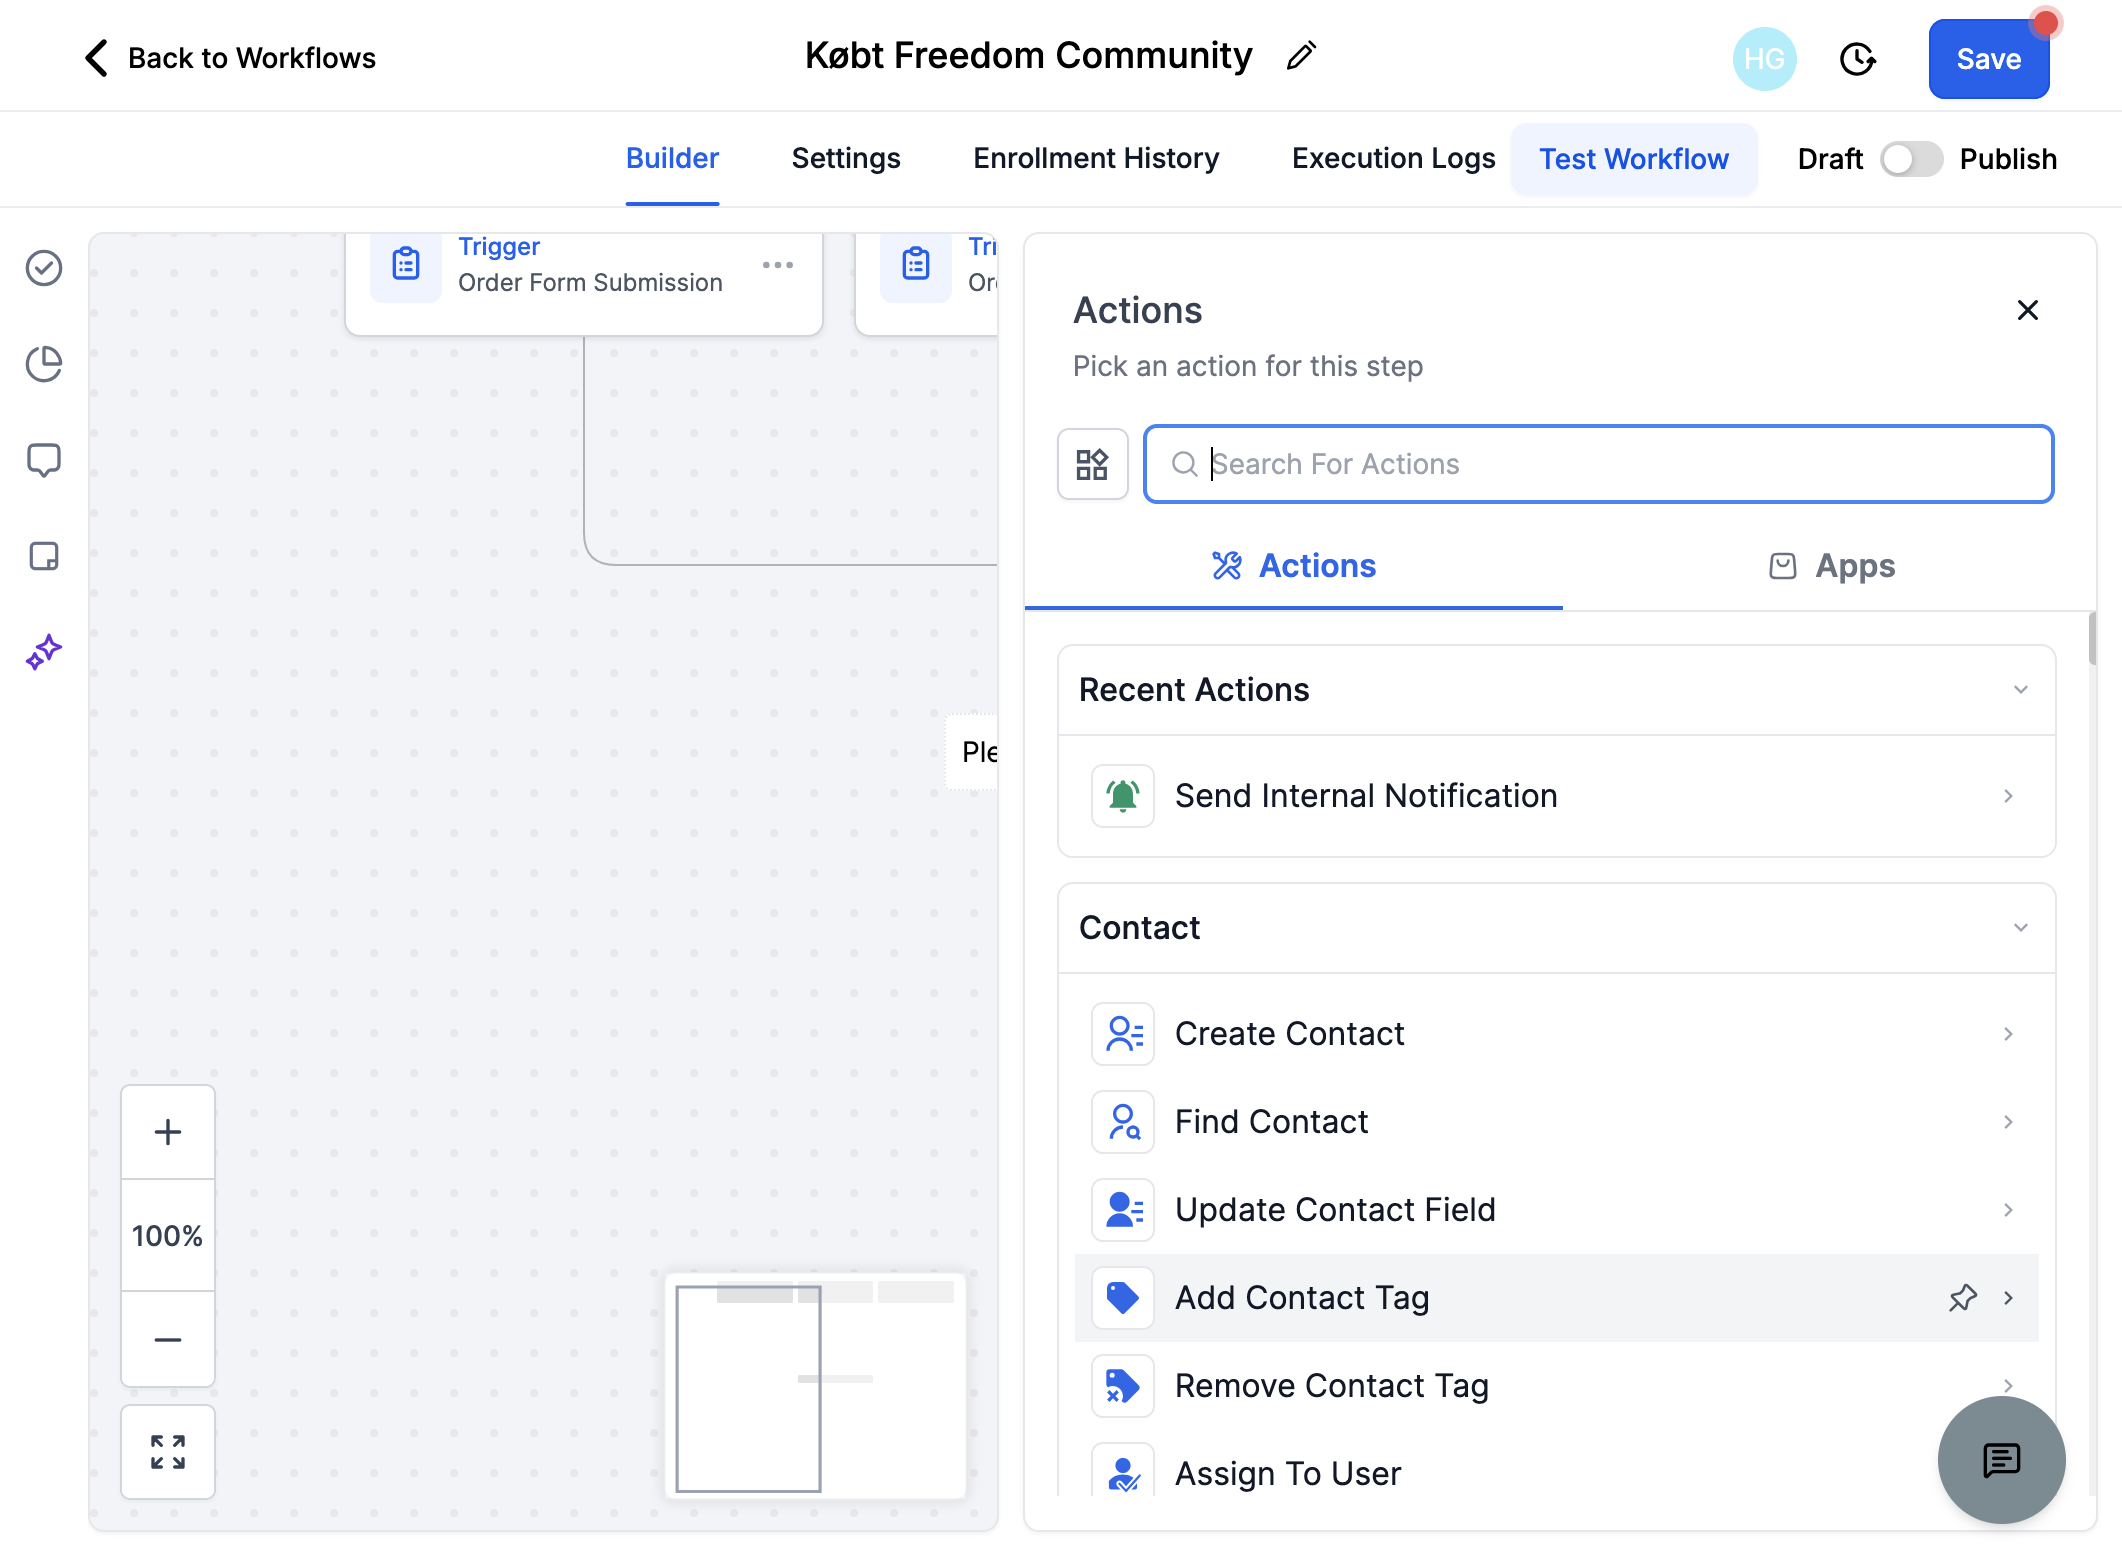
Task: Open Find Contact action chevron
Action: tap(2008, 1122)
